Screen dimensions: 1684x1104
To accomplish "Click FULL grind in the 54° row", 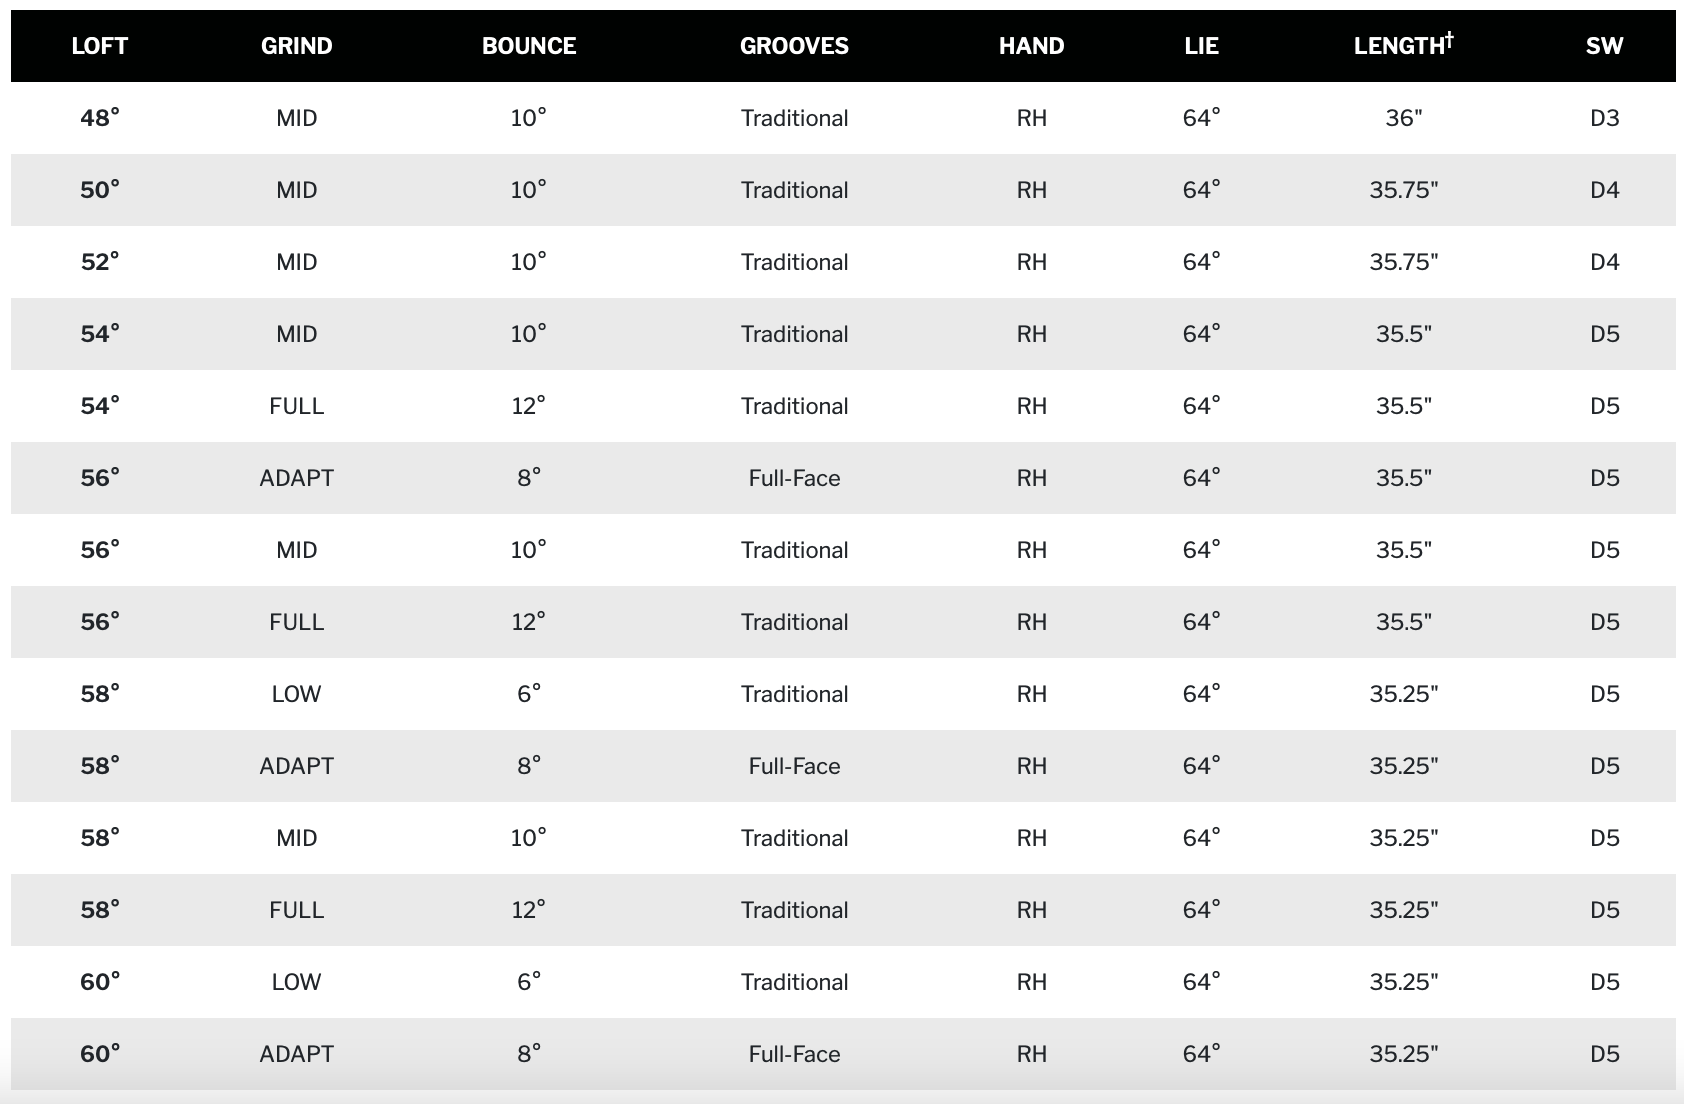I will [x=296, y=406].
